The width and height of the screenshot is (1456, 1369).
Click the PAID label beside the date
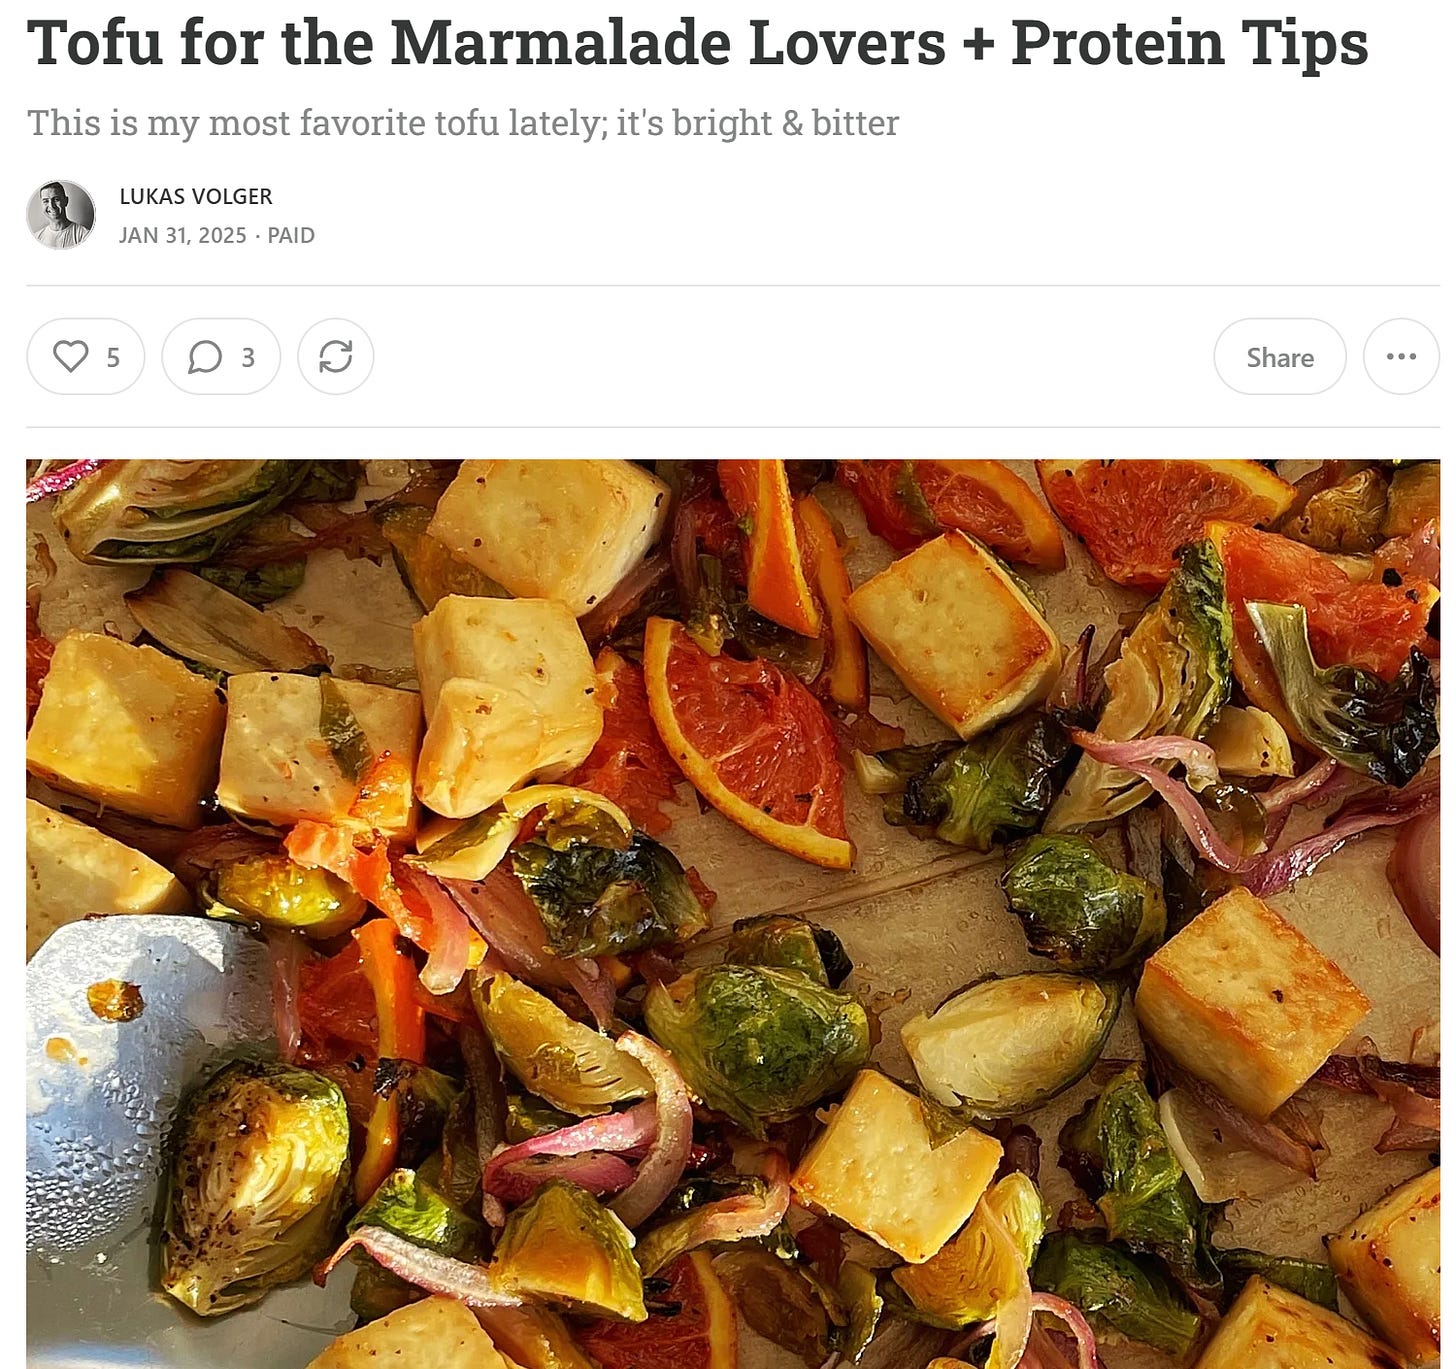[x=291, y=235]
